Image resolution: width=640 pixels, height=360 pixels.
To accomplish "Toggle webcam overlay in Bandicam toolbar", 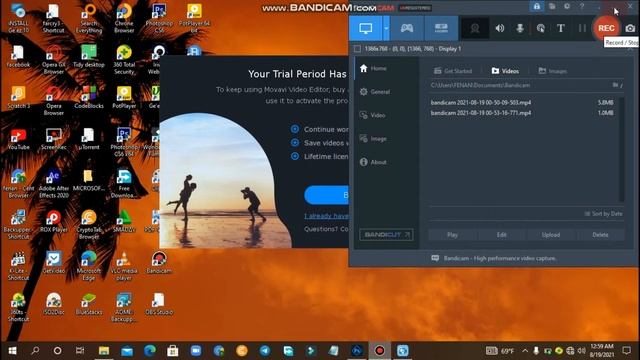I will pyautogui.click(x=475, y=28).
